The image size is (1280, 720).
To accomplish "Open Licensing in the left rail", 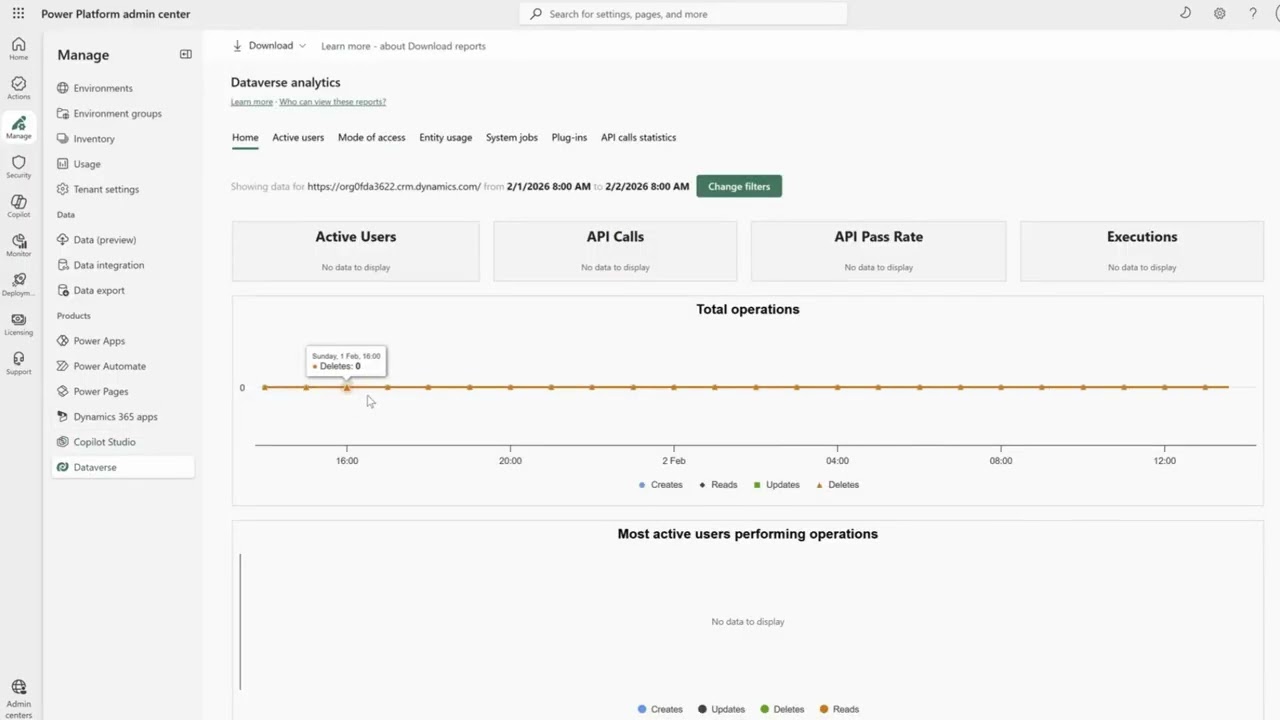I will click(x=18, y=323).
